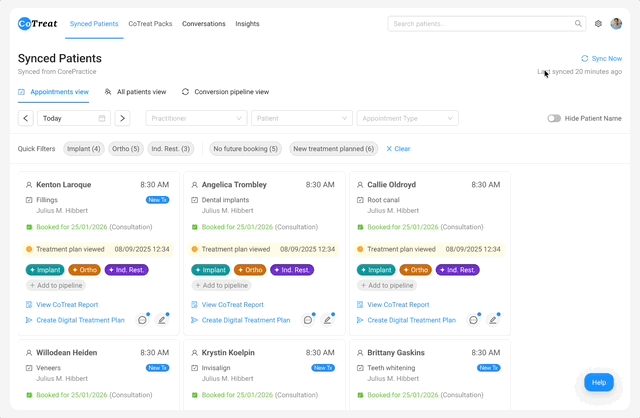Toggle the Implant (4) quick filter
The image size is (640, 418).
[84, 149]
